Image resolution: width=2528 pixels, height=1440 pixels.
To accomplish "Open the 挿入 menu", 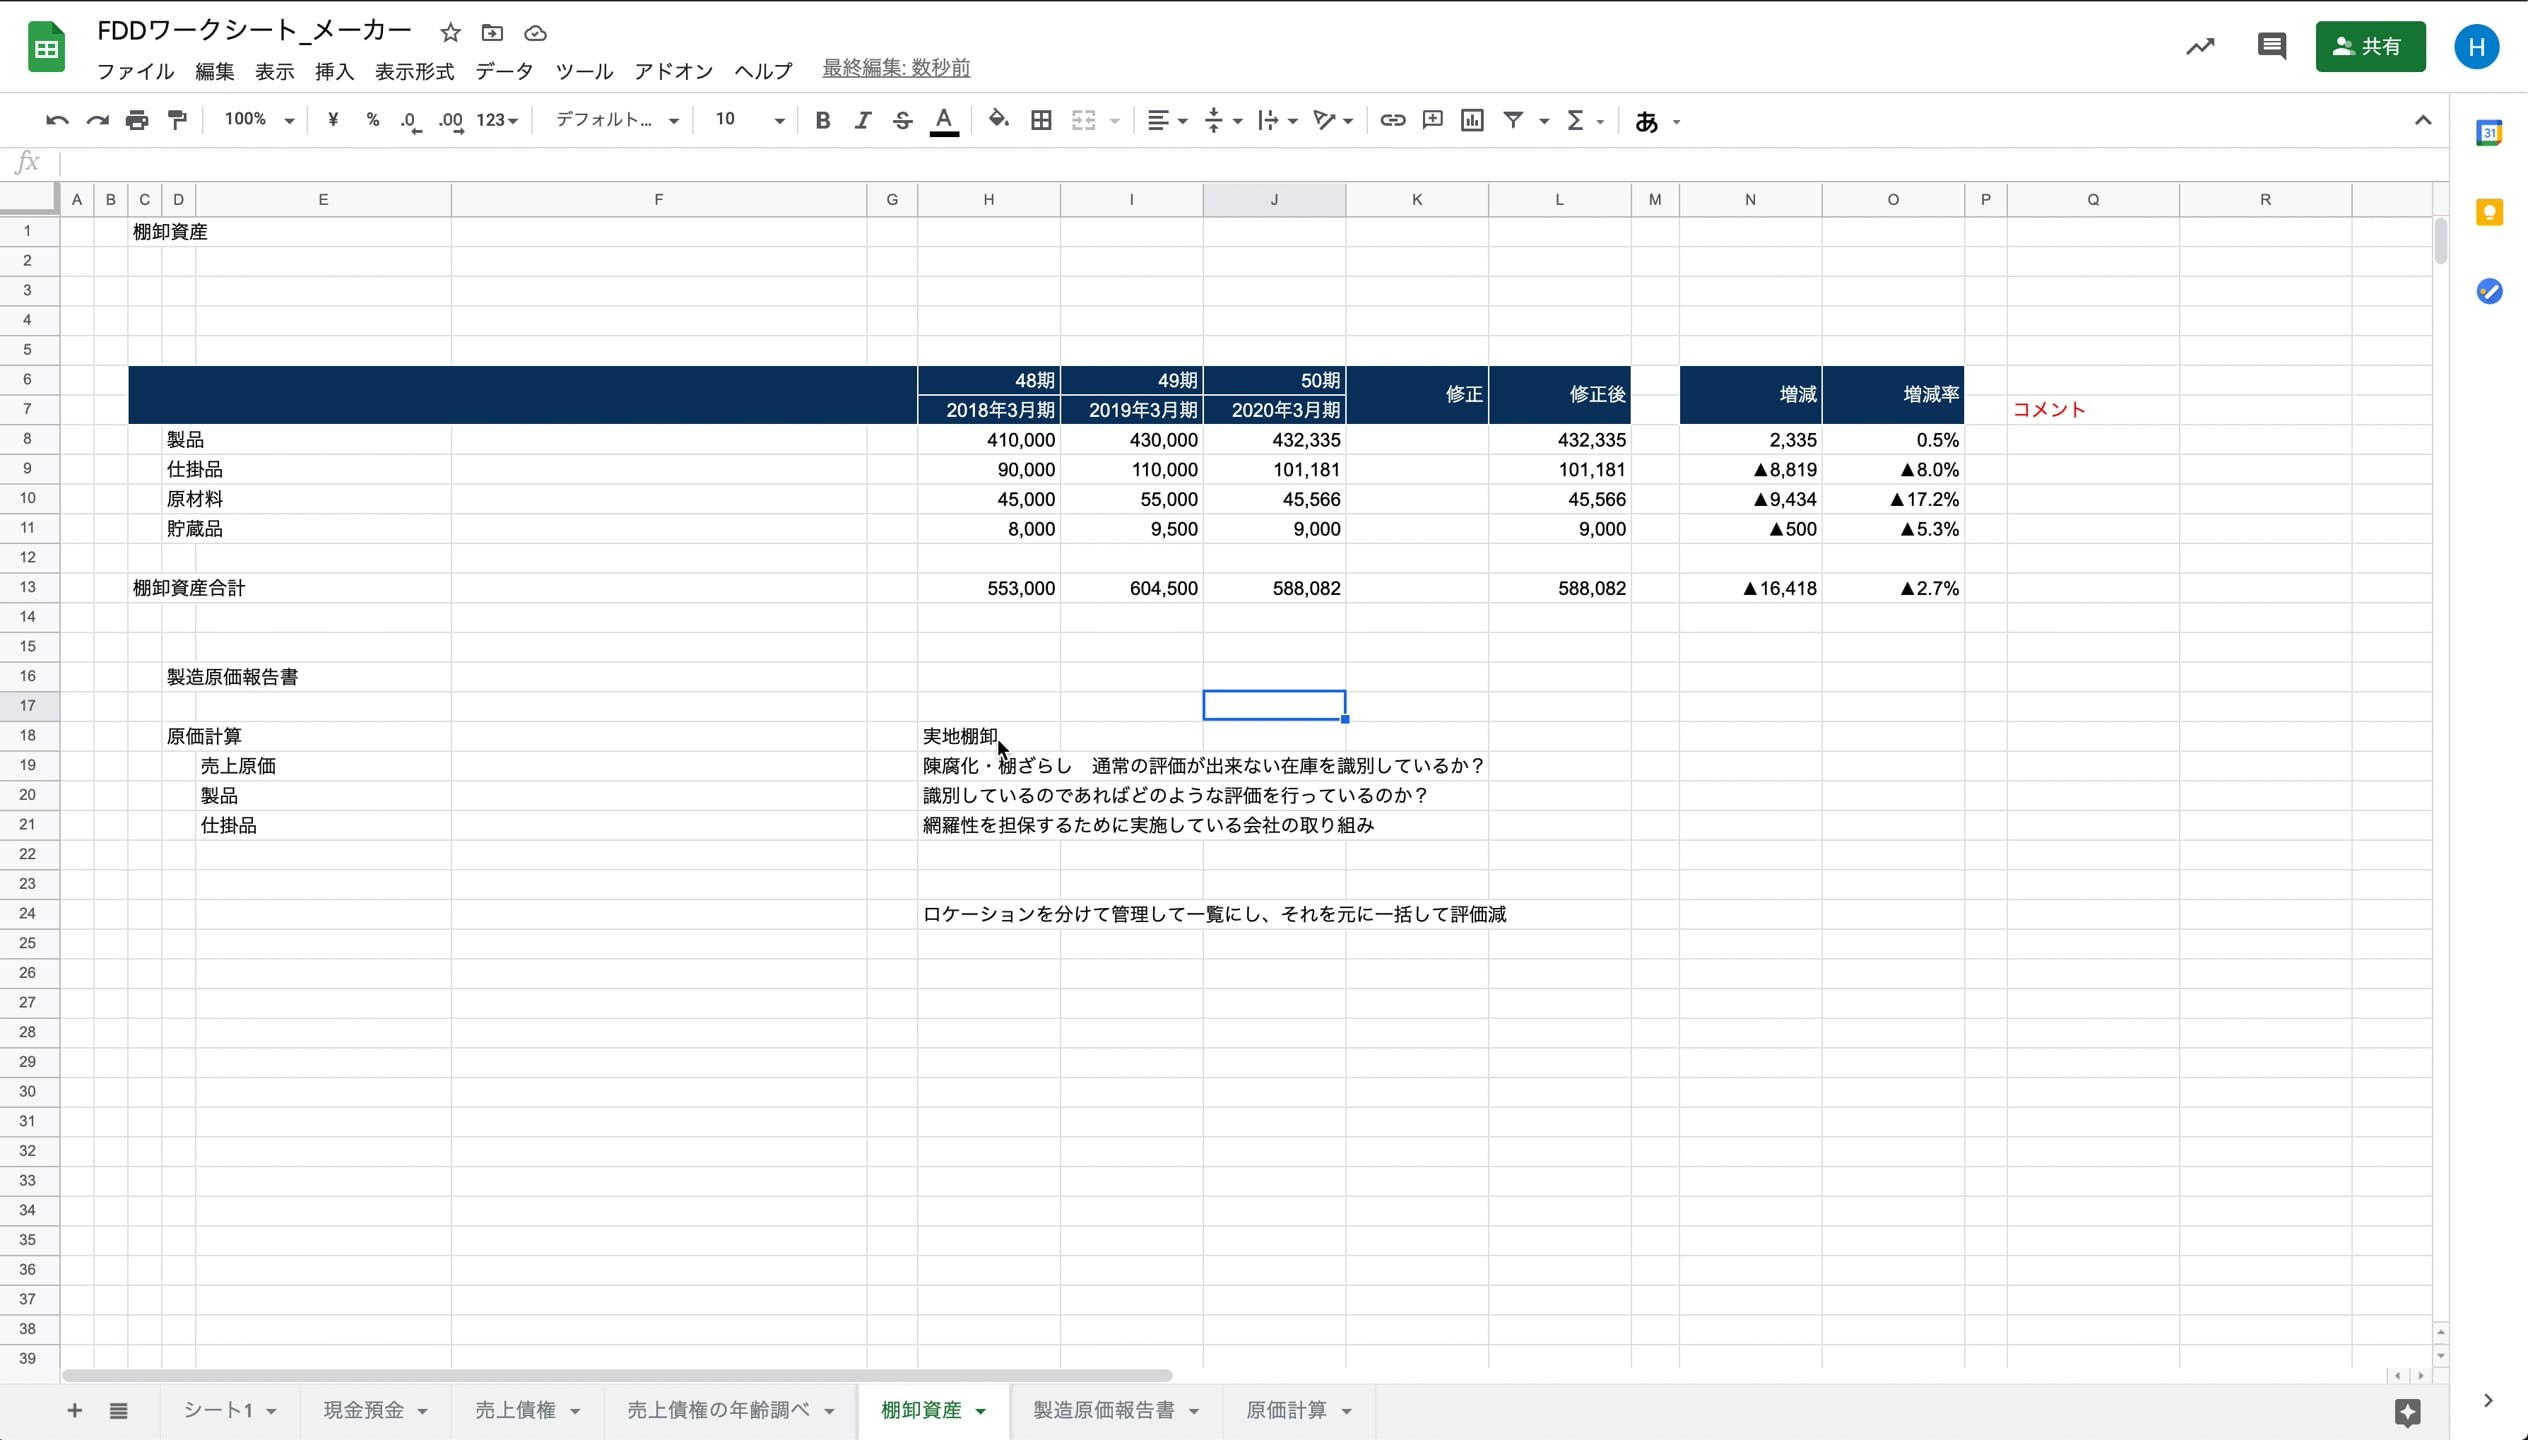I will [334, 71].
